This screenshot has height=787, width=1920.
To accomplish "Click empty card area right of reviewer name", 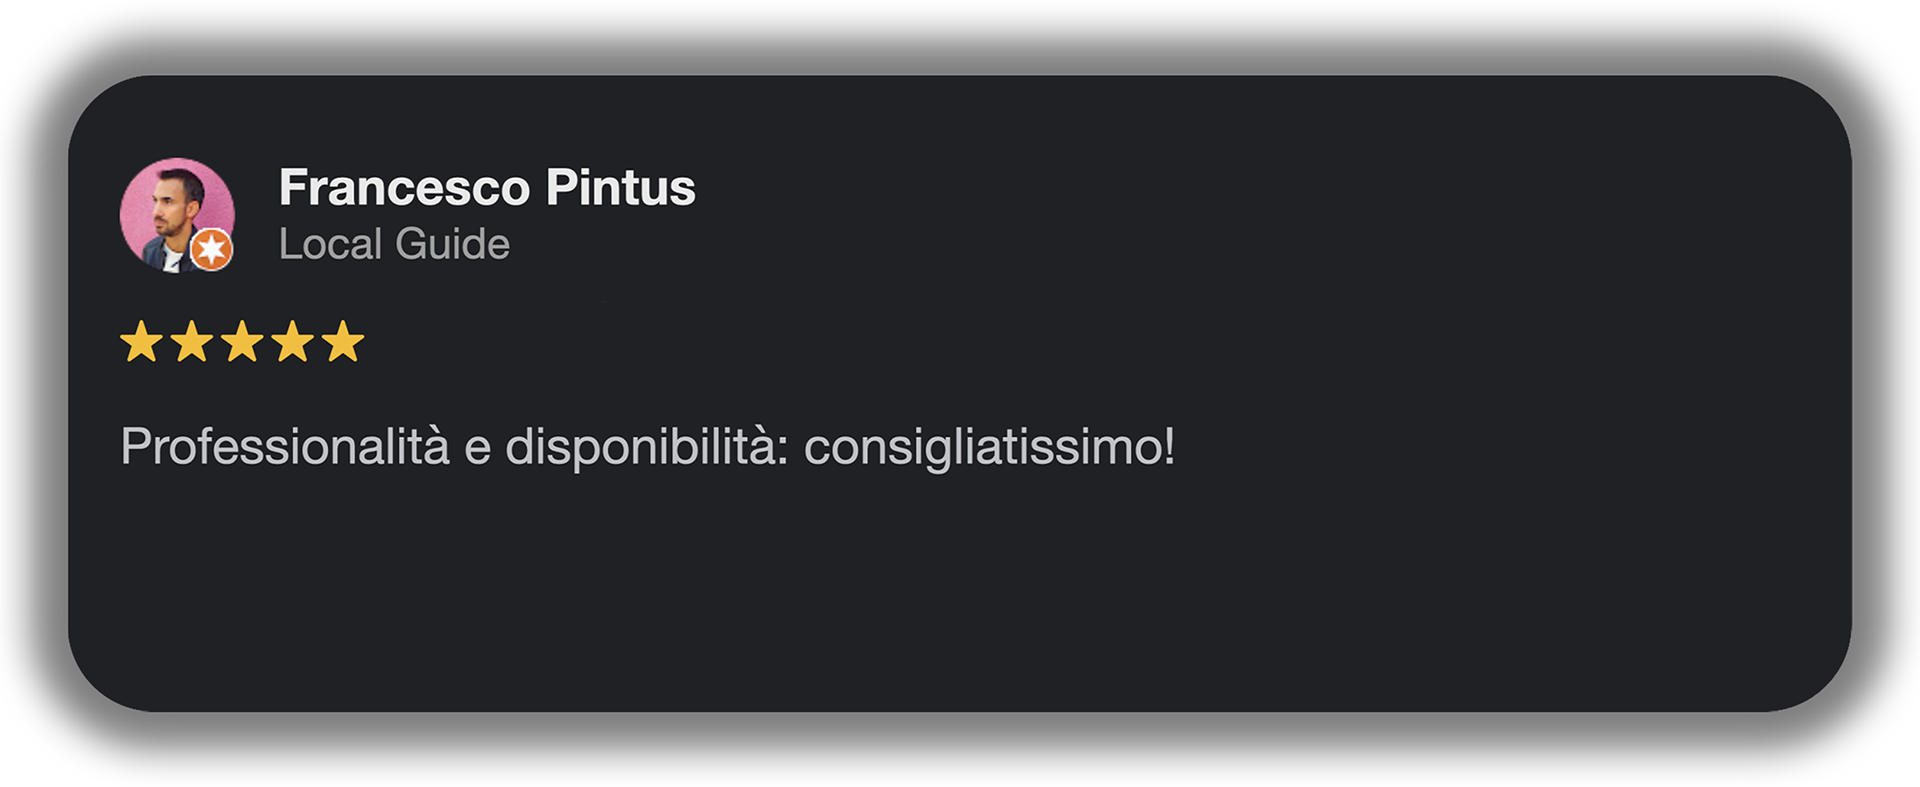I will pos(1200,200).
